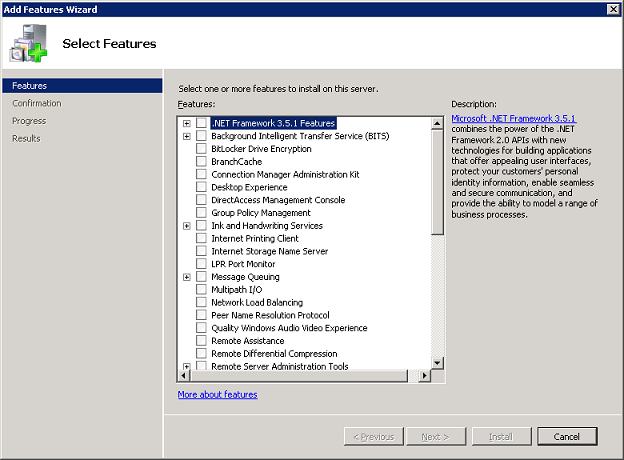Click the Add Features server icon

click(29, 43)
